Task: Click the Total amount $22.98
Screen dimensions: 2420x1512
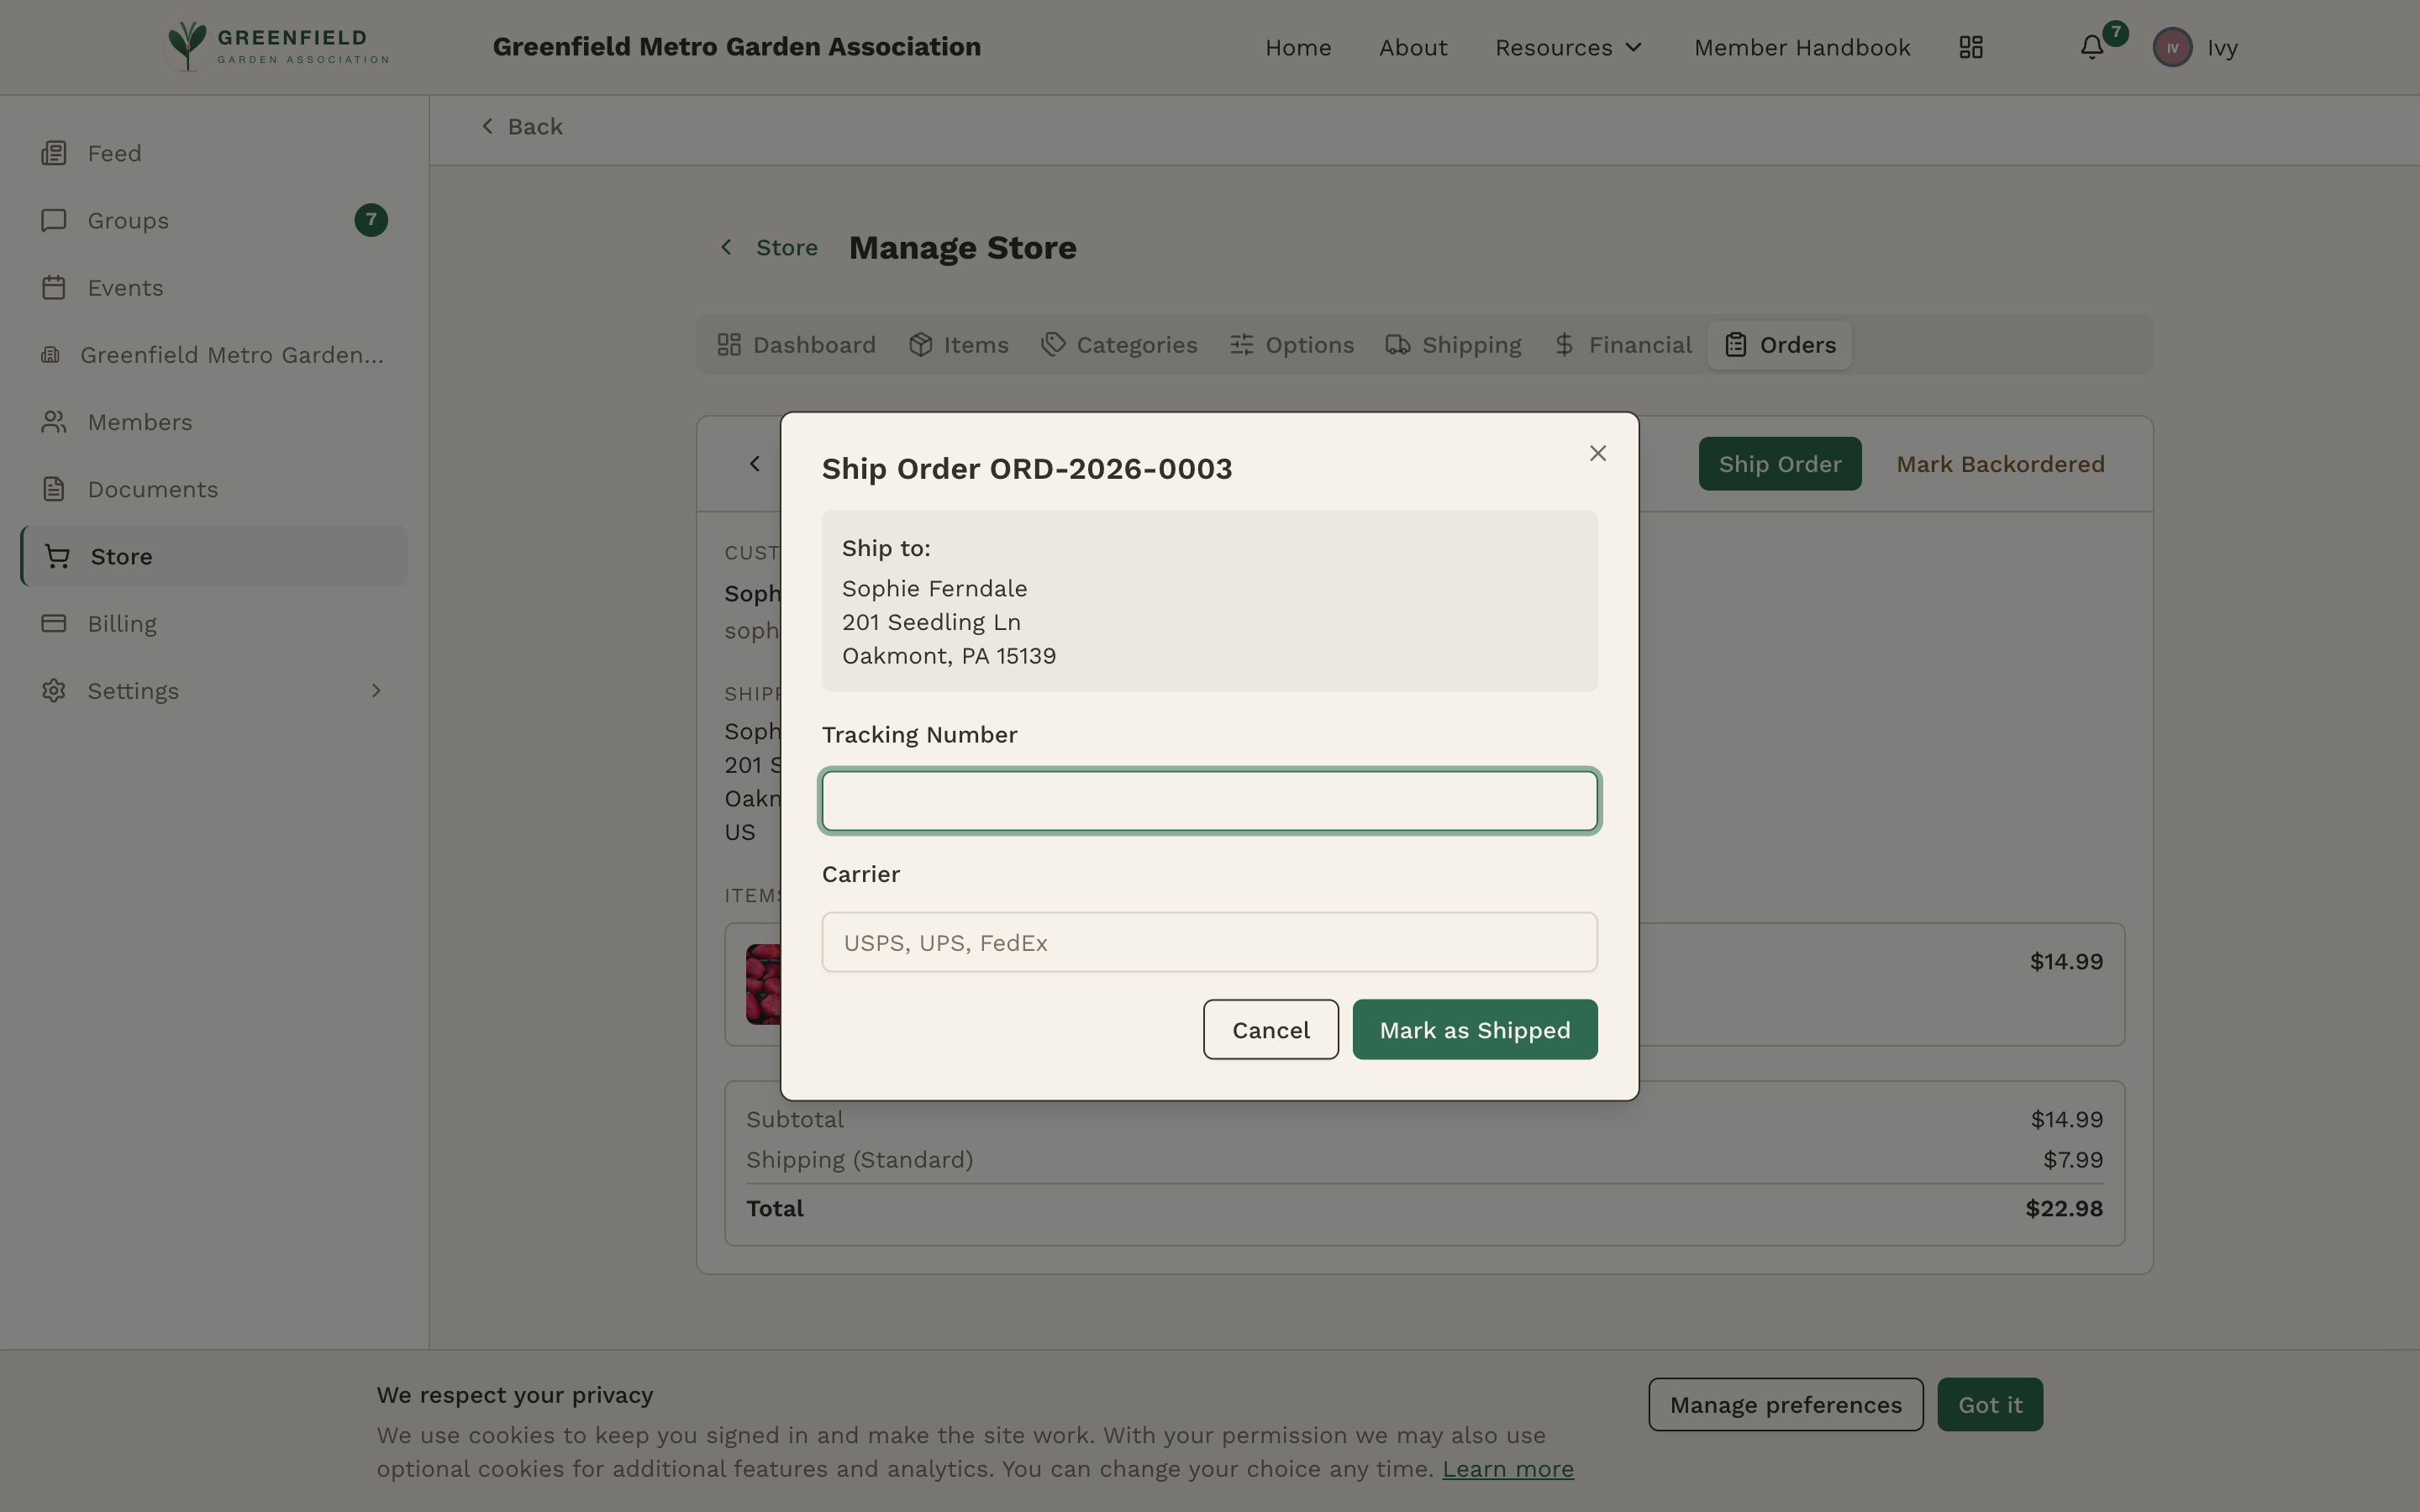Action: pos(2063,1208)
